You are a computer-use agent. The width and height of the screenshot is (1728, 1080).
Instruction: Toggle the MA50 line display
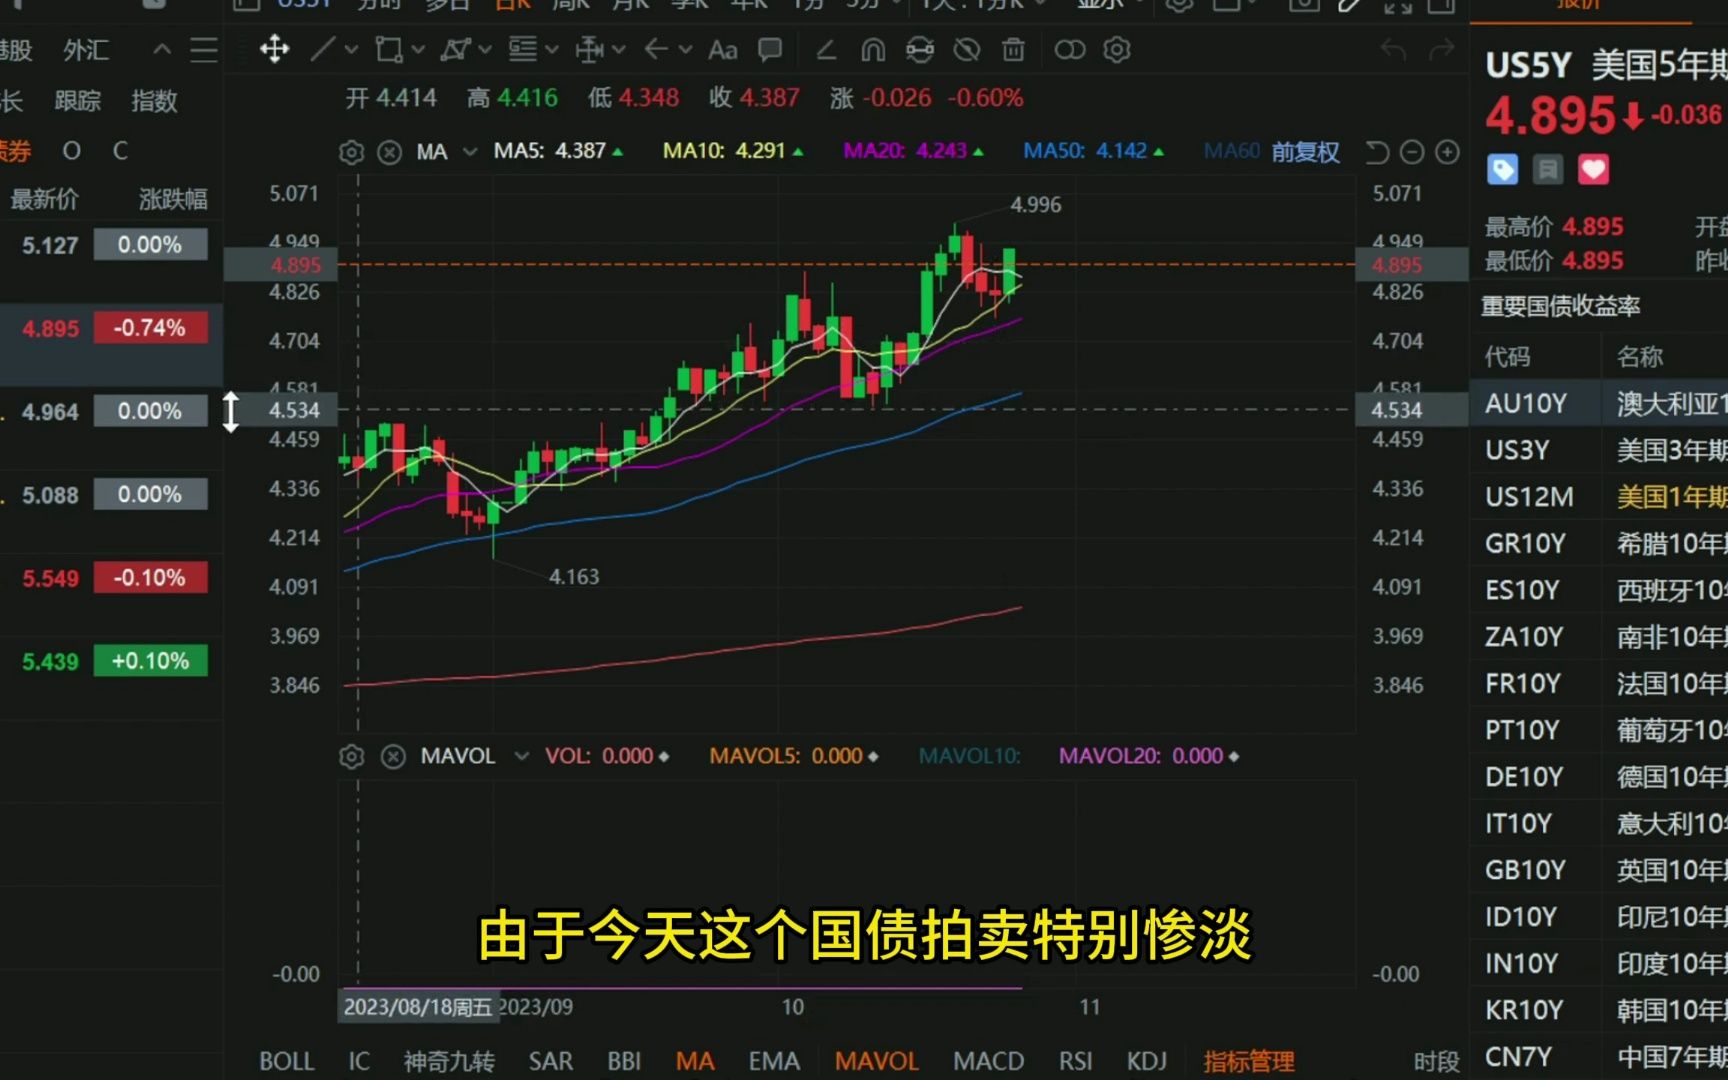click(1093, 151)
